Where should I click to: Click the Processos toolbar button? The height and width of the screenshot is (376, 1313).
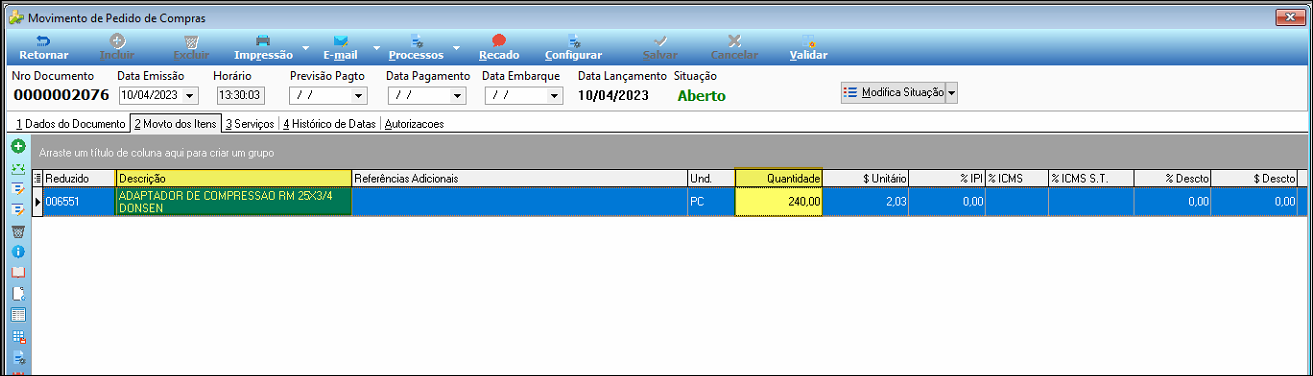tap(416, 47)
